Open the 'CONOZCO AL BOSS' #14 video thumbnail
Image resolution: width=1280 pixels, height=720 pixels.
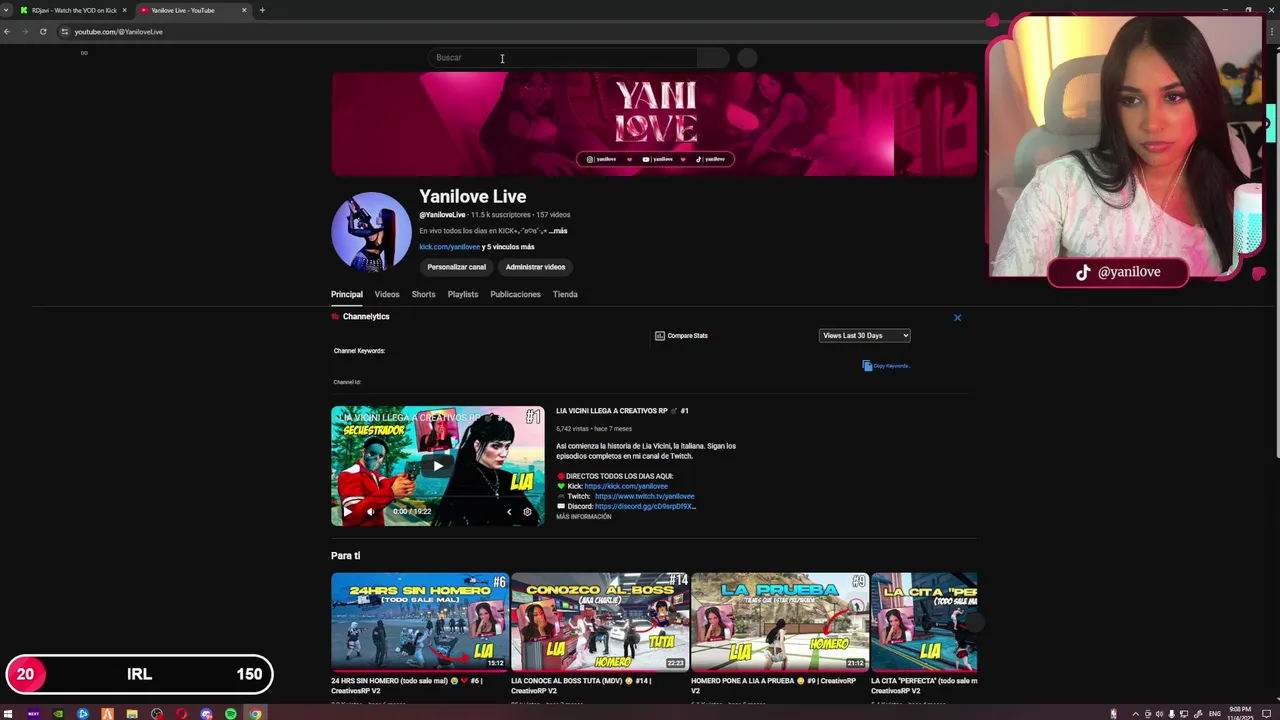600,622
